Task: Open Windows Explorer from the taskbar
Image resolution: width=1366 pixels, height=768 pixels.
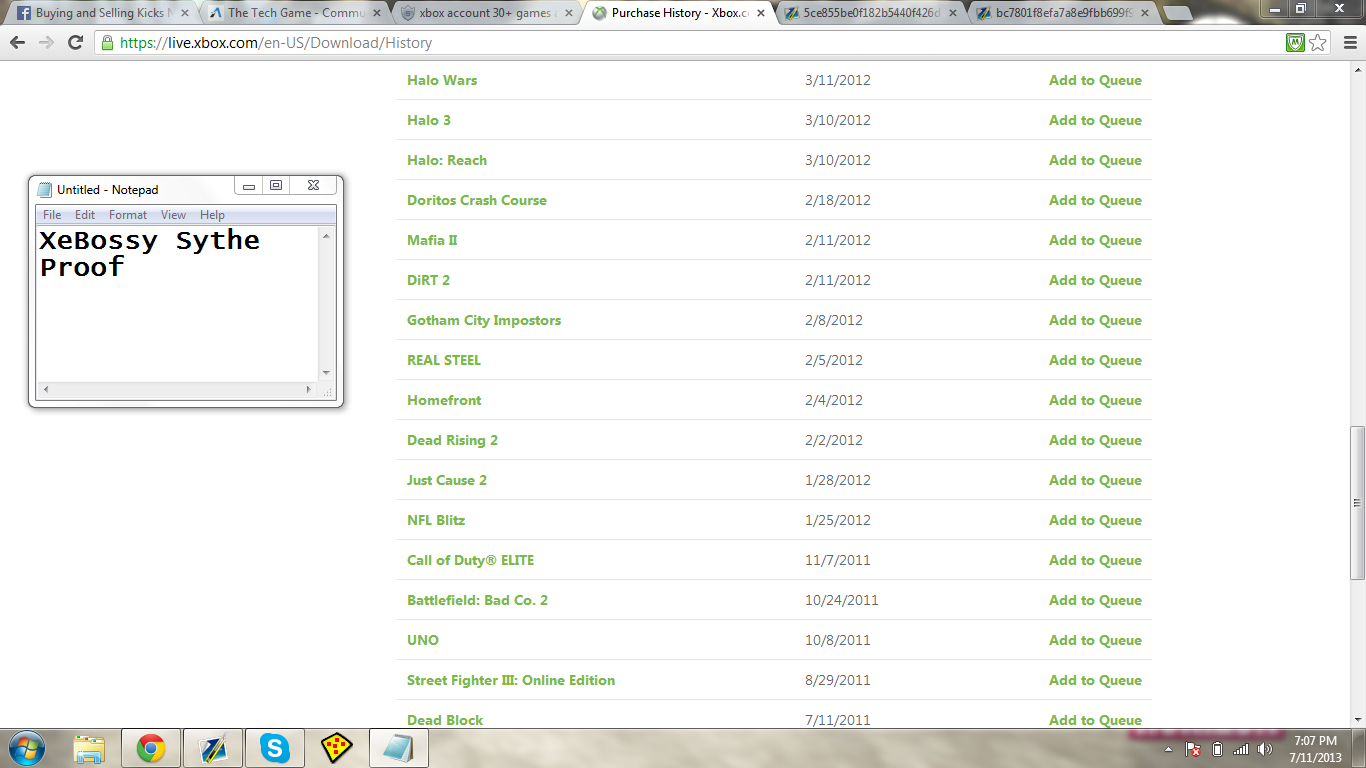Action: click(89, 748)
